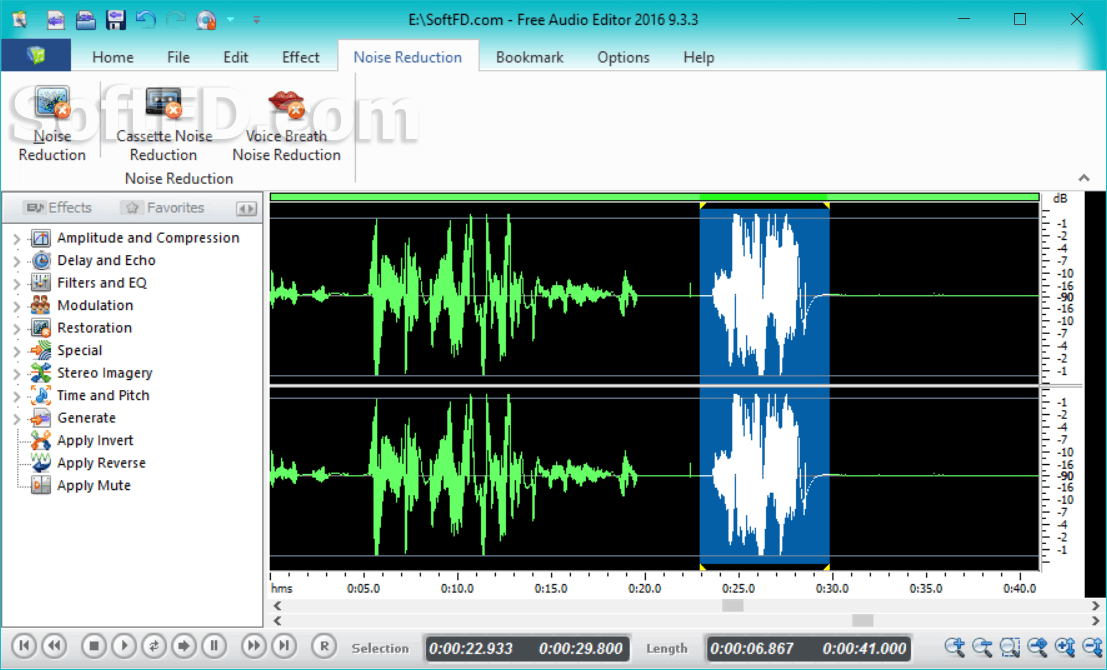The width and height of the screenshot is (1107, 670).
Task: Expand the Time and Pitch category
Action: click(17, 397)
